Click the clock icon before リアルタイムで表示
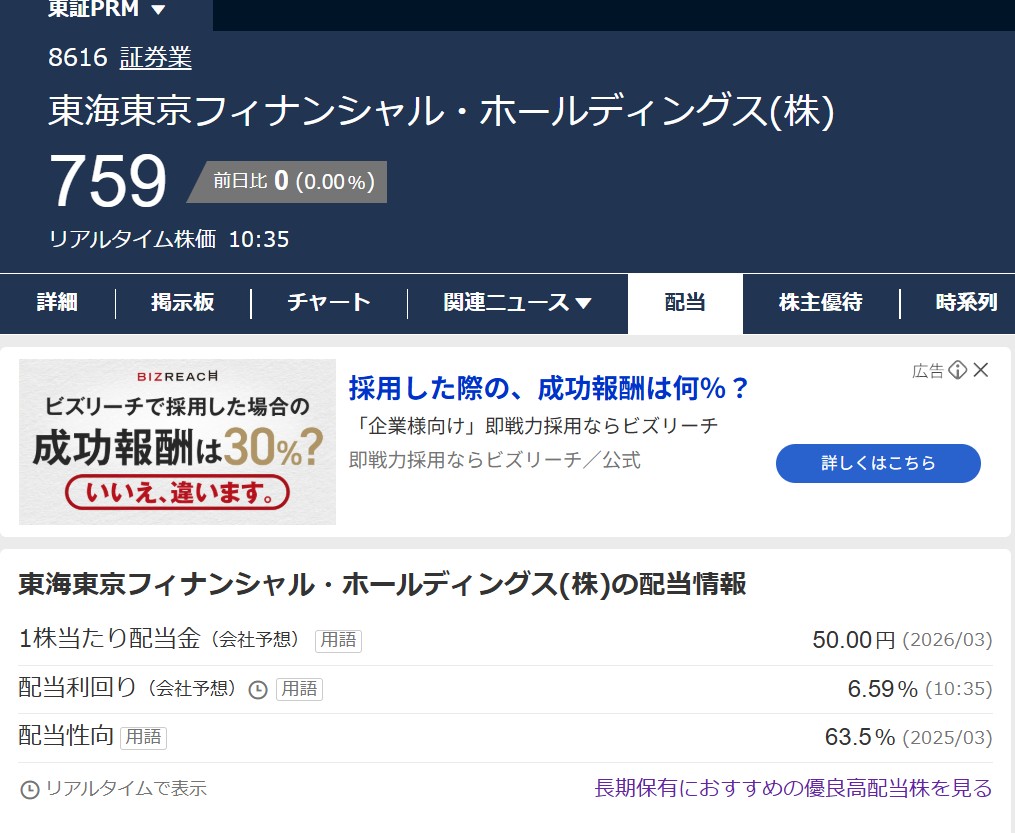The image size is (1015, 833). coord(30,790)
